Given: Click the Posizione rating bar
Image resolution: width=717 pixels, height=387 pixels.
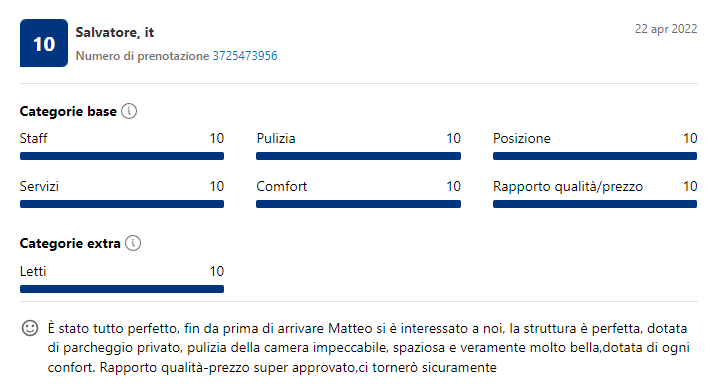Looking at the screenshot, I should (594, 156).
